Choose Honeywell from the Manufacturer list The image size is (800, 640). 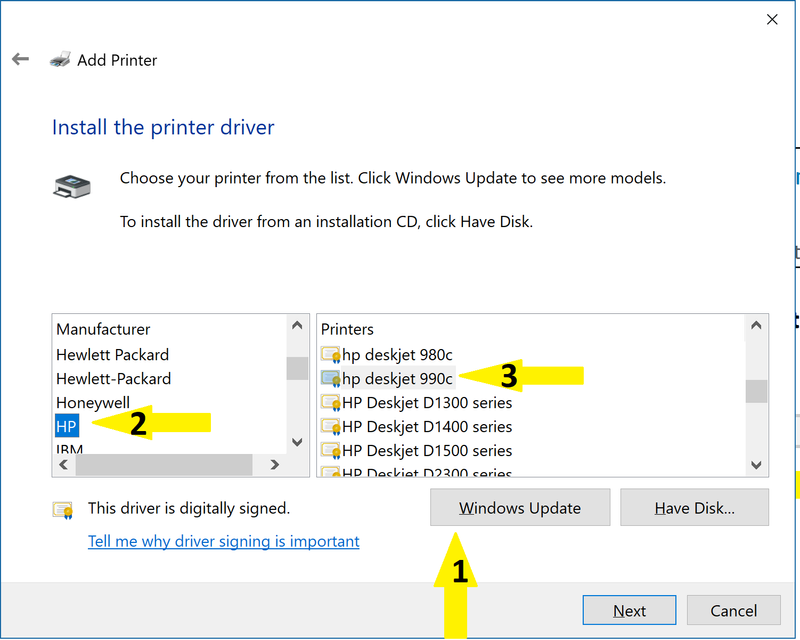click(x=93, y=403)
